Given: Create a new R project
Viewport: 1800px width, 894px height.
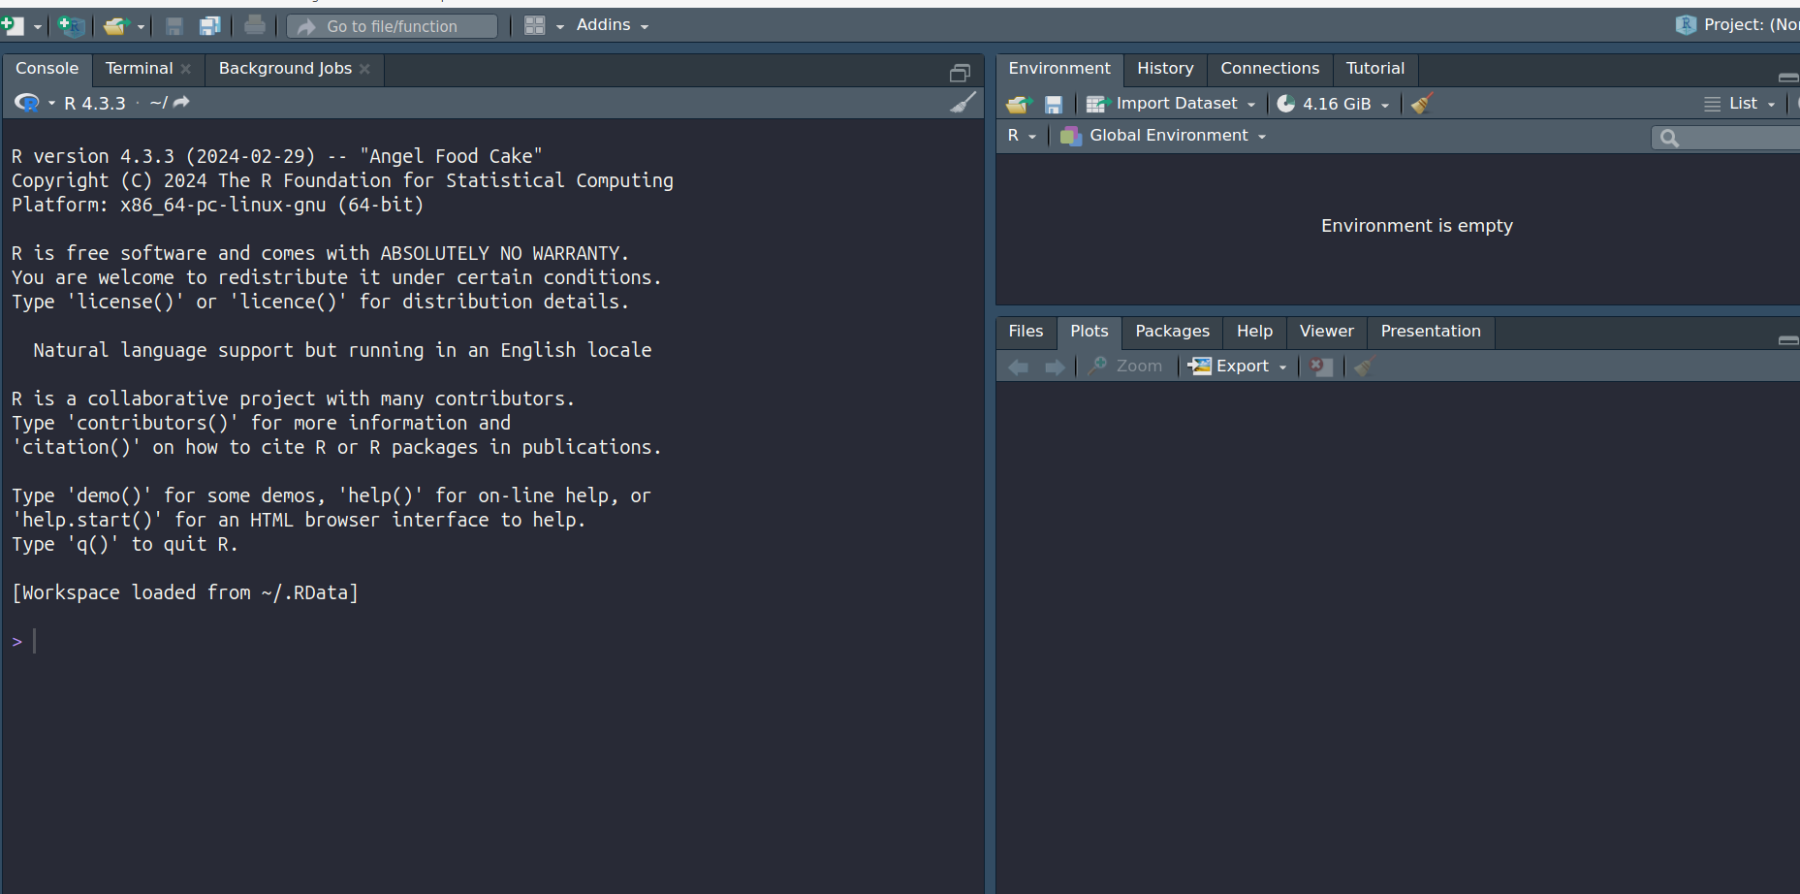Looking at the screenshot, I should [71, 26].
